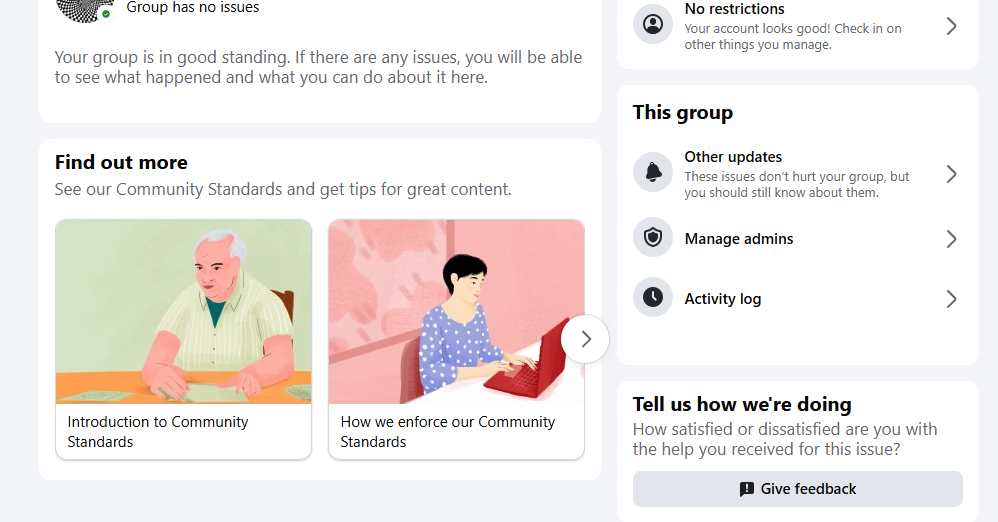Screen dimensions: 998x522
Task: Select the No restrictions account status item
Action: click(x=798, y=26)
